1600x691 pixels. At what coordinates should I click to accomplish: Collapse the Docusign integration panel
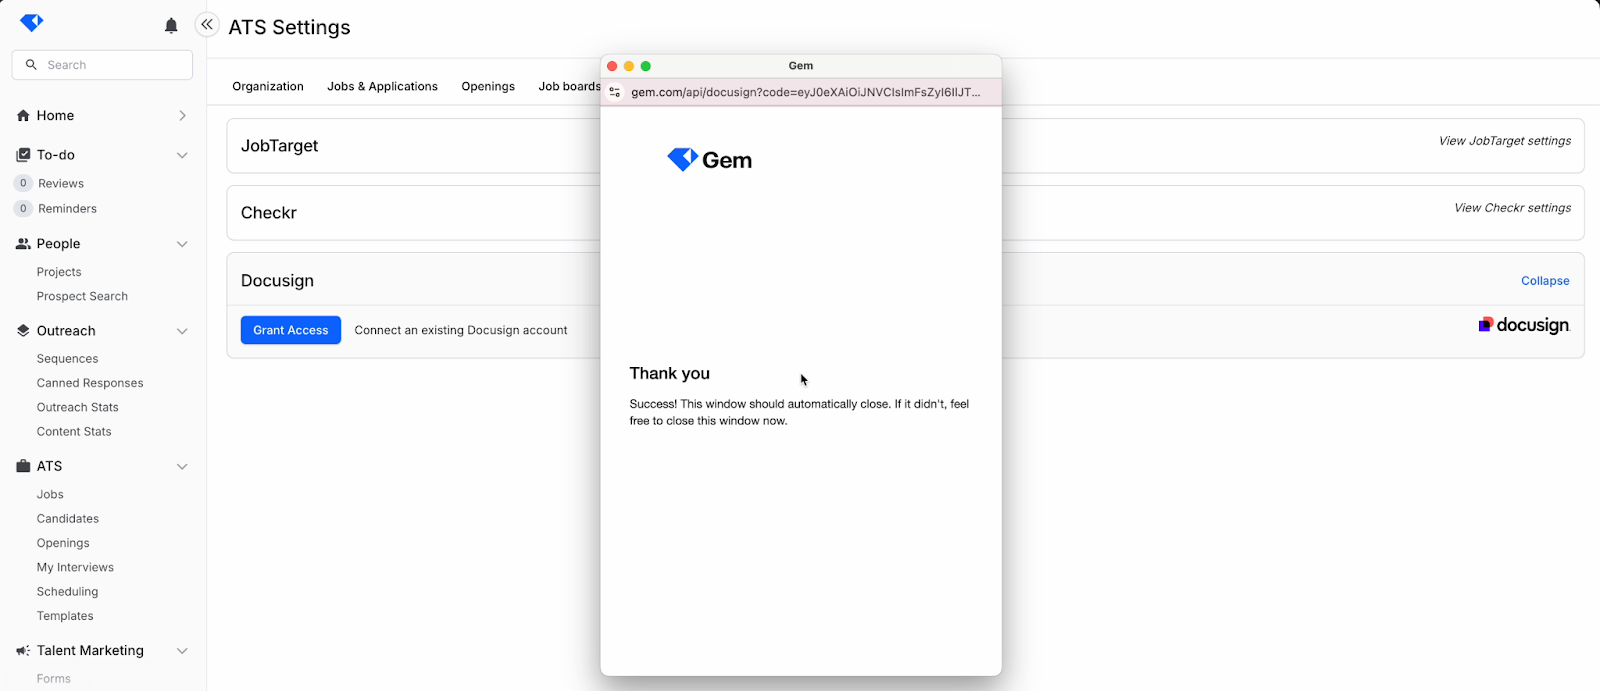pos(1545,281)
